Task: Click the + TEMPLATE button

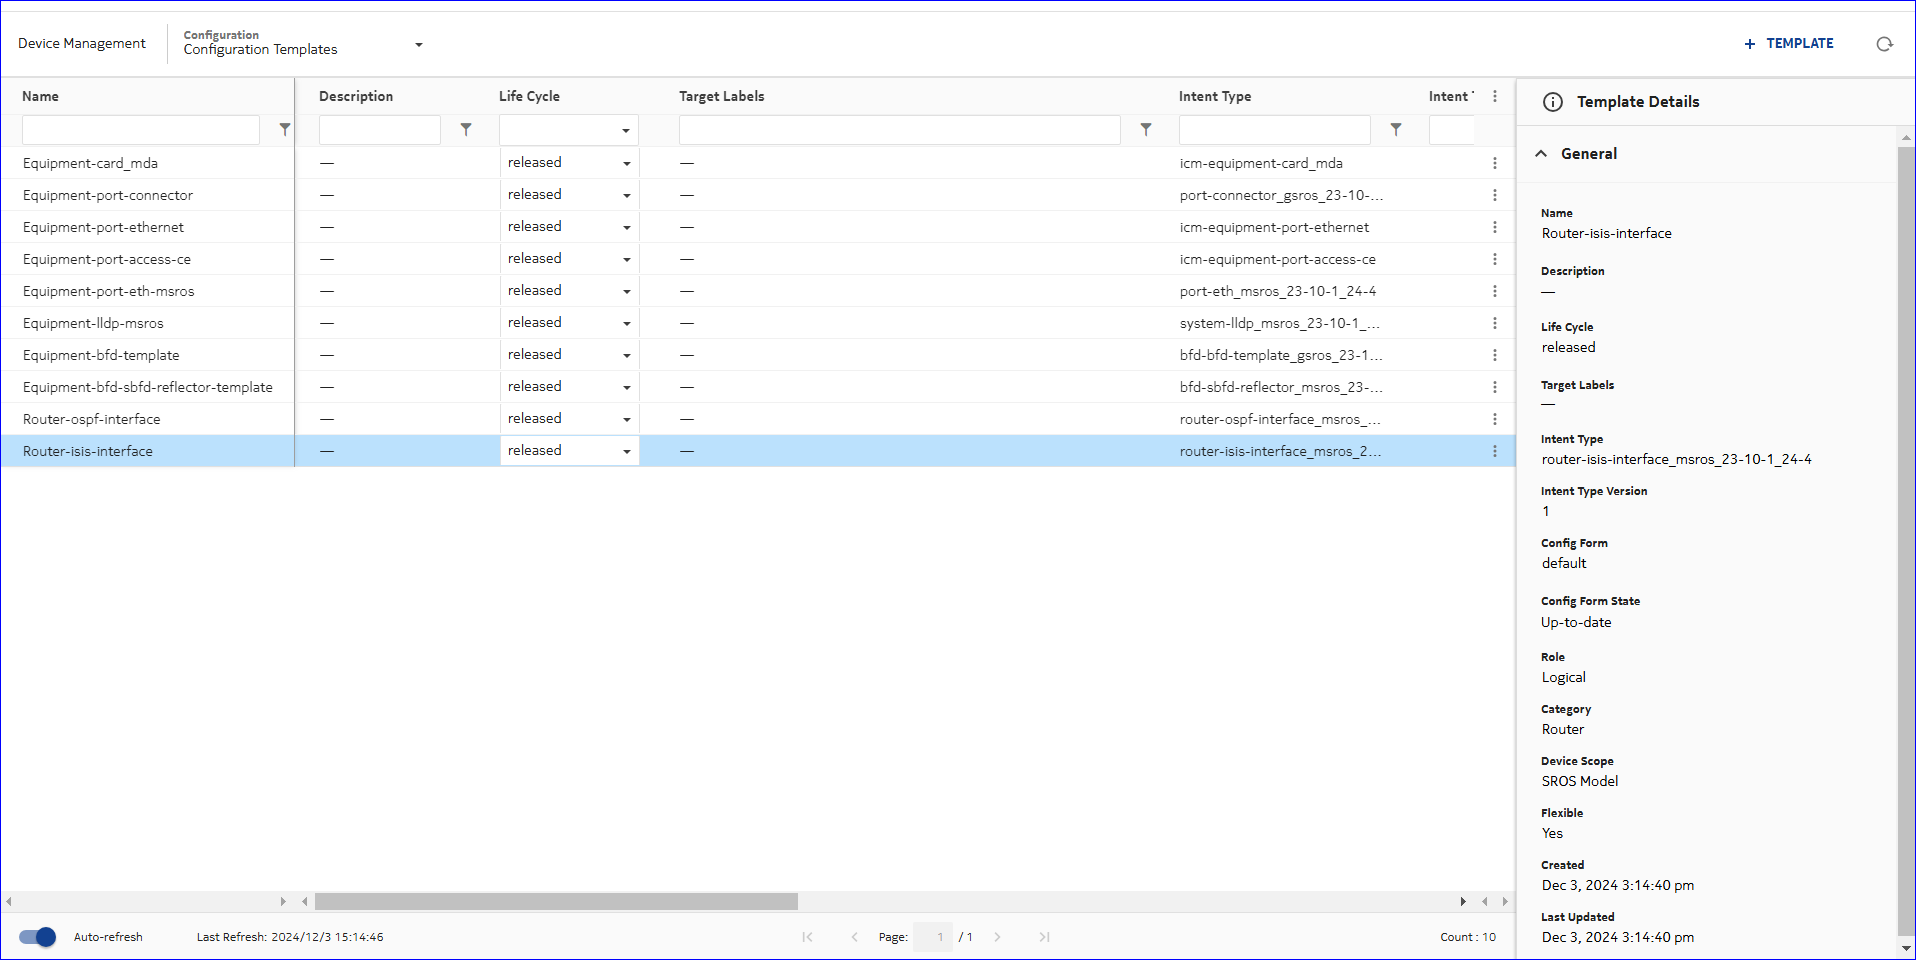Action: pos(1788,44)
